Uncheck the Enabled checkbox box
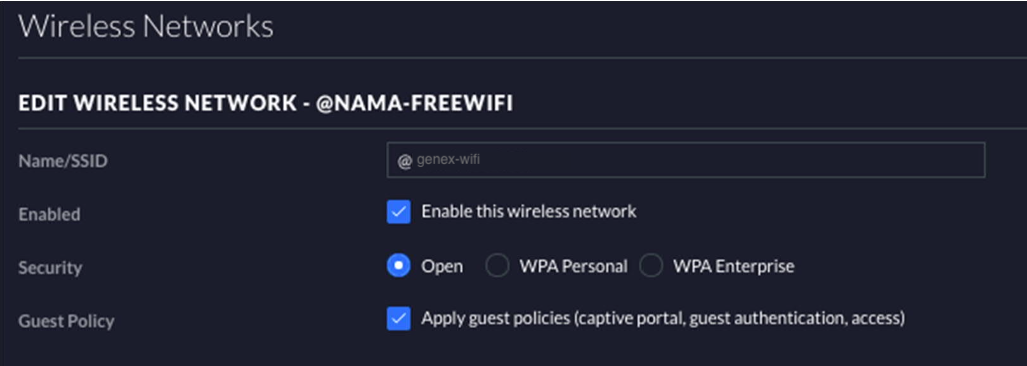1027x366 pixels. click(x=398, y=212)
